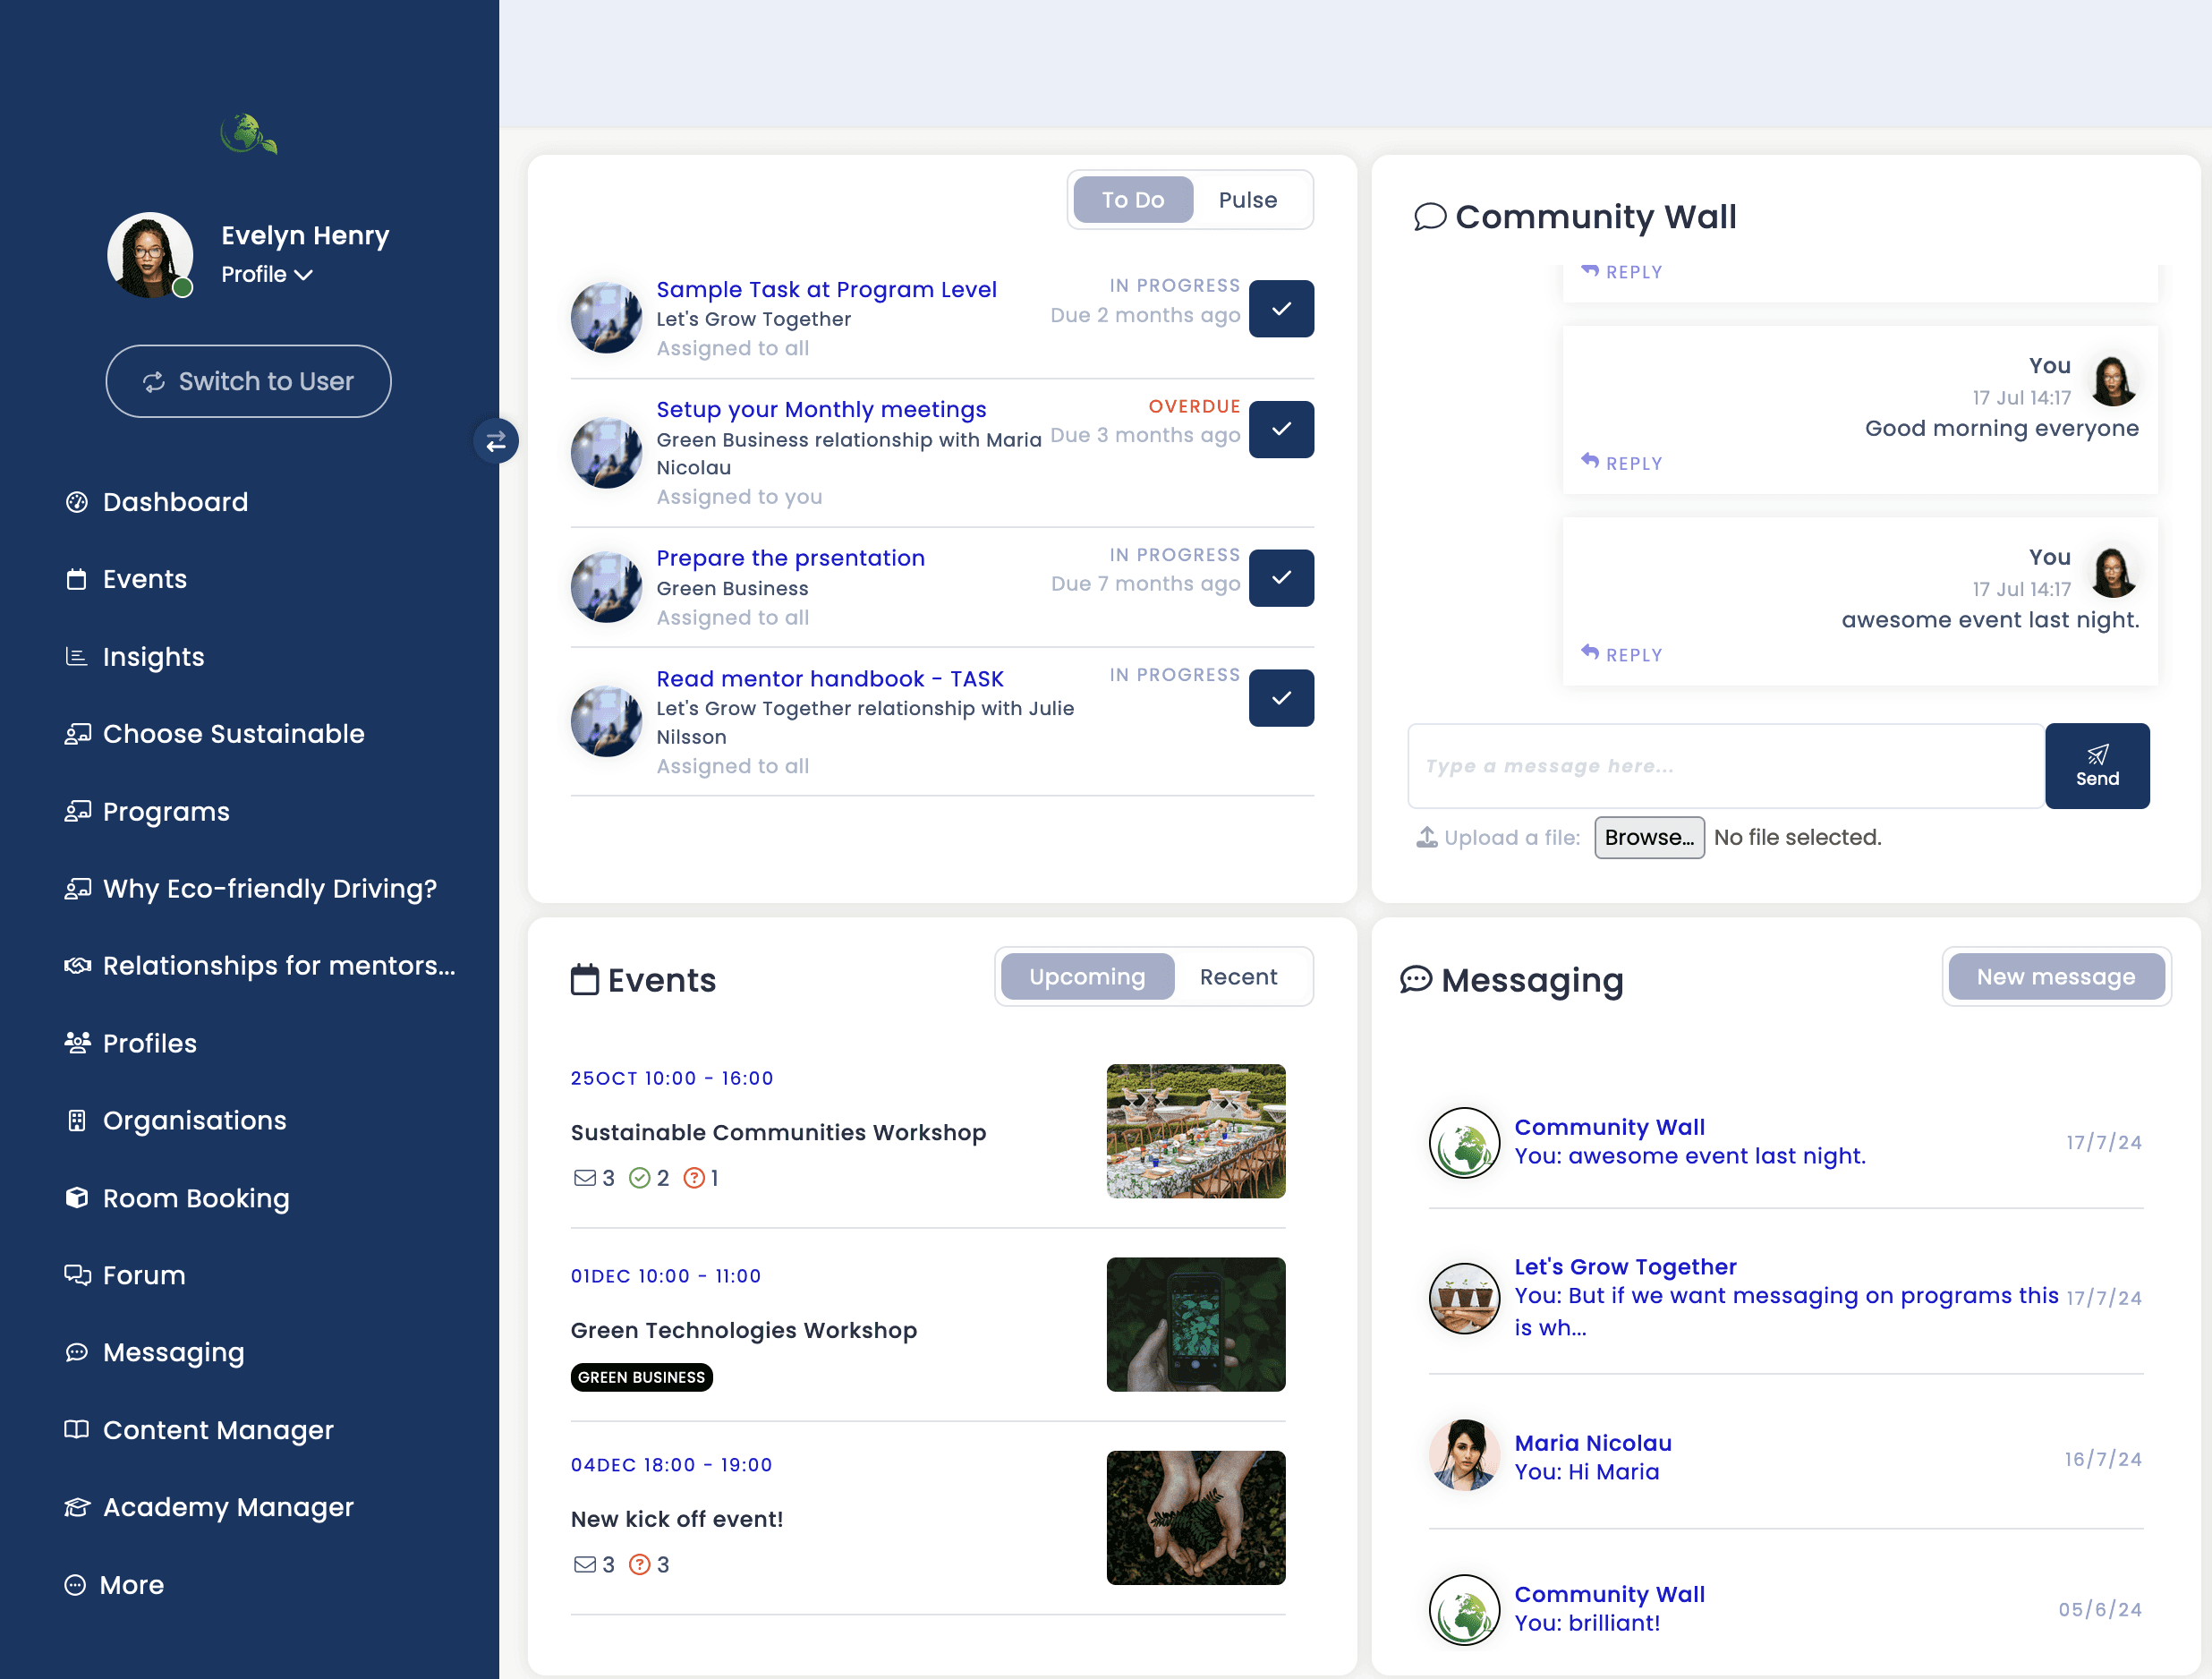Click the sidebar collapse arrows icon
The width and height of the screenshot is (2212, 1679).
coord(496,441)
